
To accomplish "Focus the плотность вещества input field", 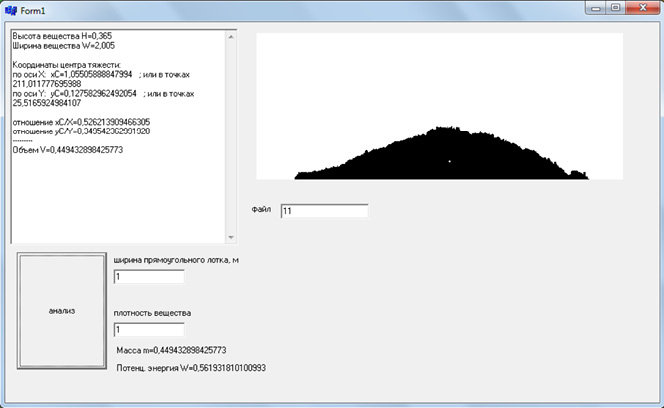I will coord(149,330).
